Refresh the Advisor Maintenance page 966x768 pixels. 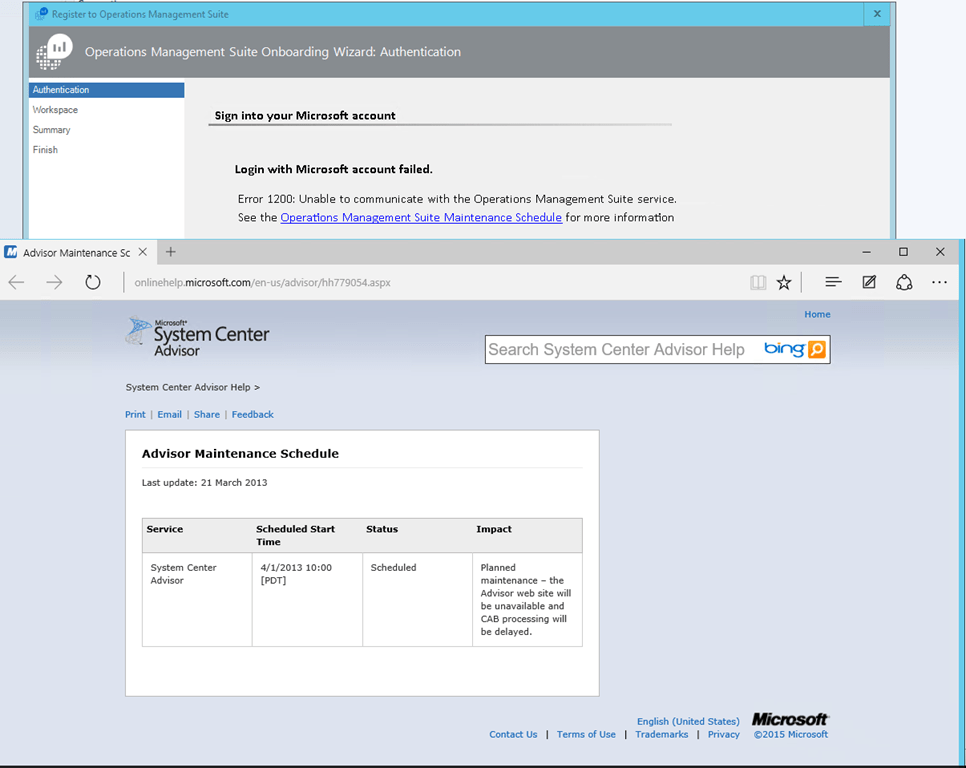(x=92, y=283)
